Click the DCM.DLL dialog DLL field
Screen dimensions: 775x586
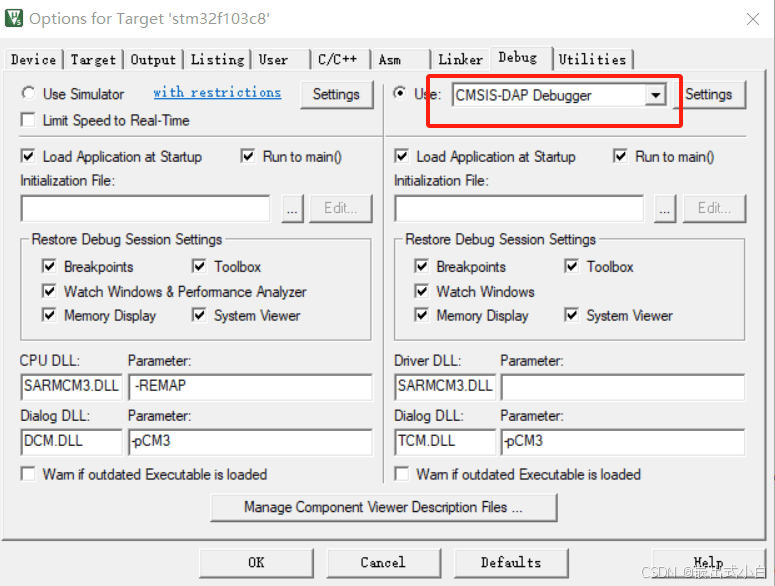pyautogui.click(x=72, y=441)
